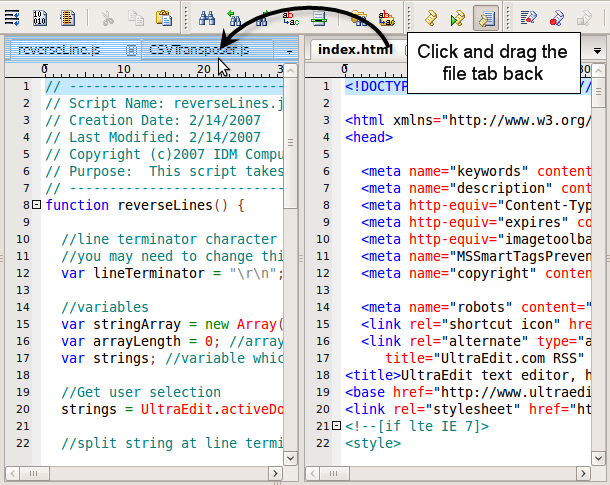Click line number 5 in right pane gutter
The width and height of the screenshot is (610, 485).
coord(326,154)
